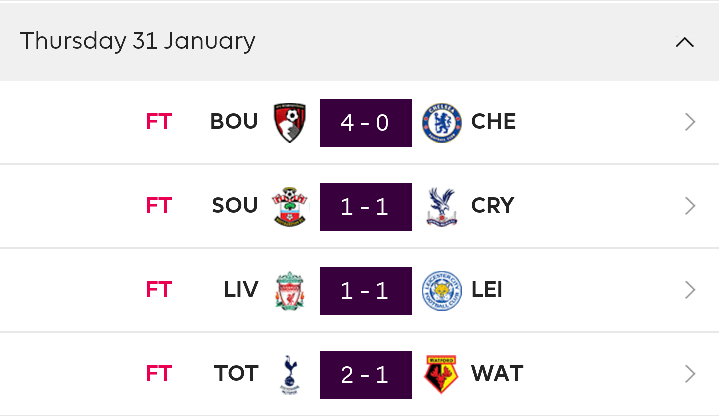Click the Watford club crest
Viewport: 719px width, 416px height.
coord(441,374)
